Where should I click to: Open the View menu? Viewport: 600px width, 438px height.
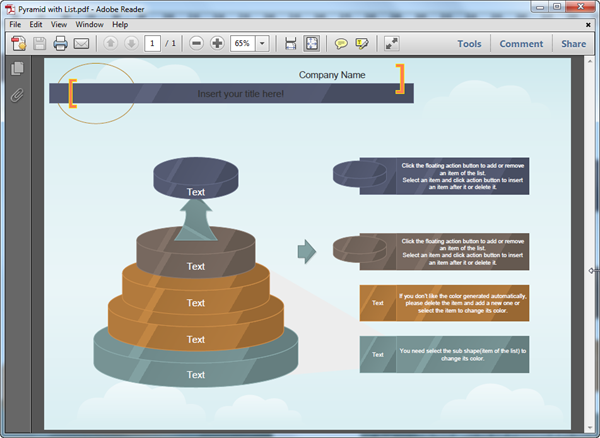tap(60, 24)
